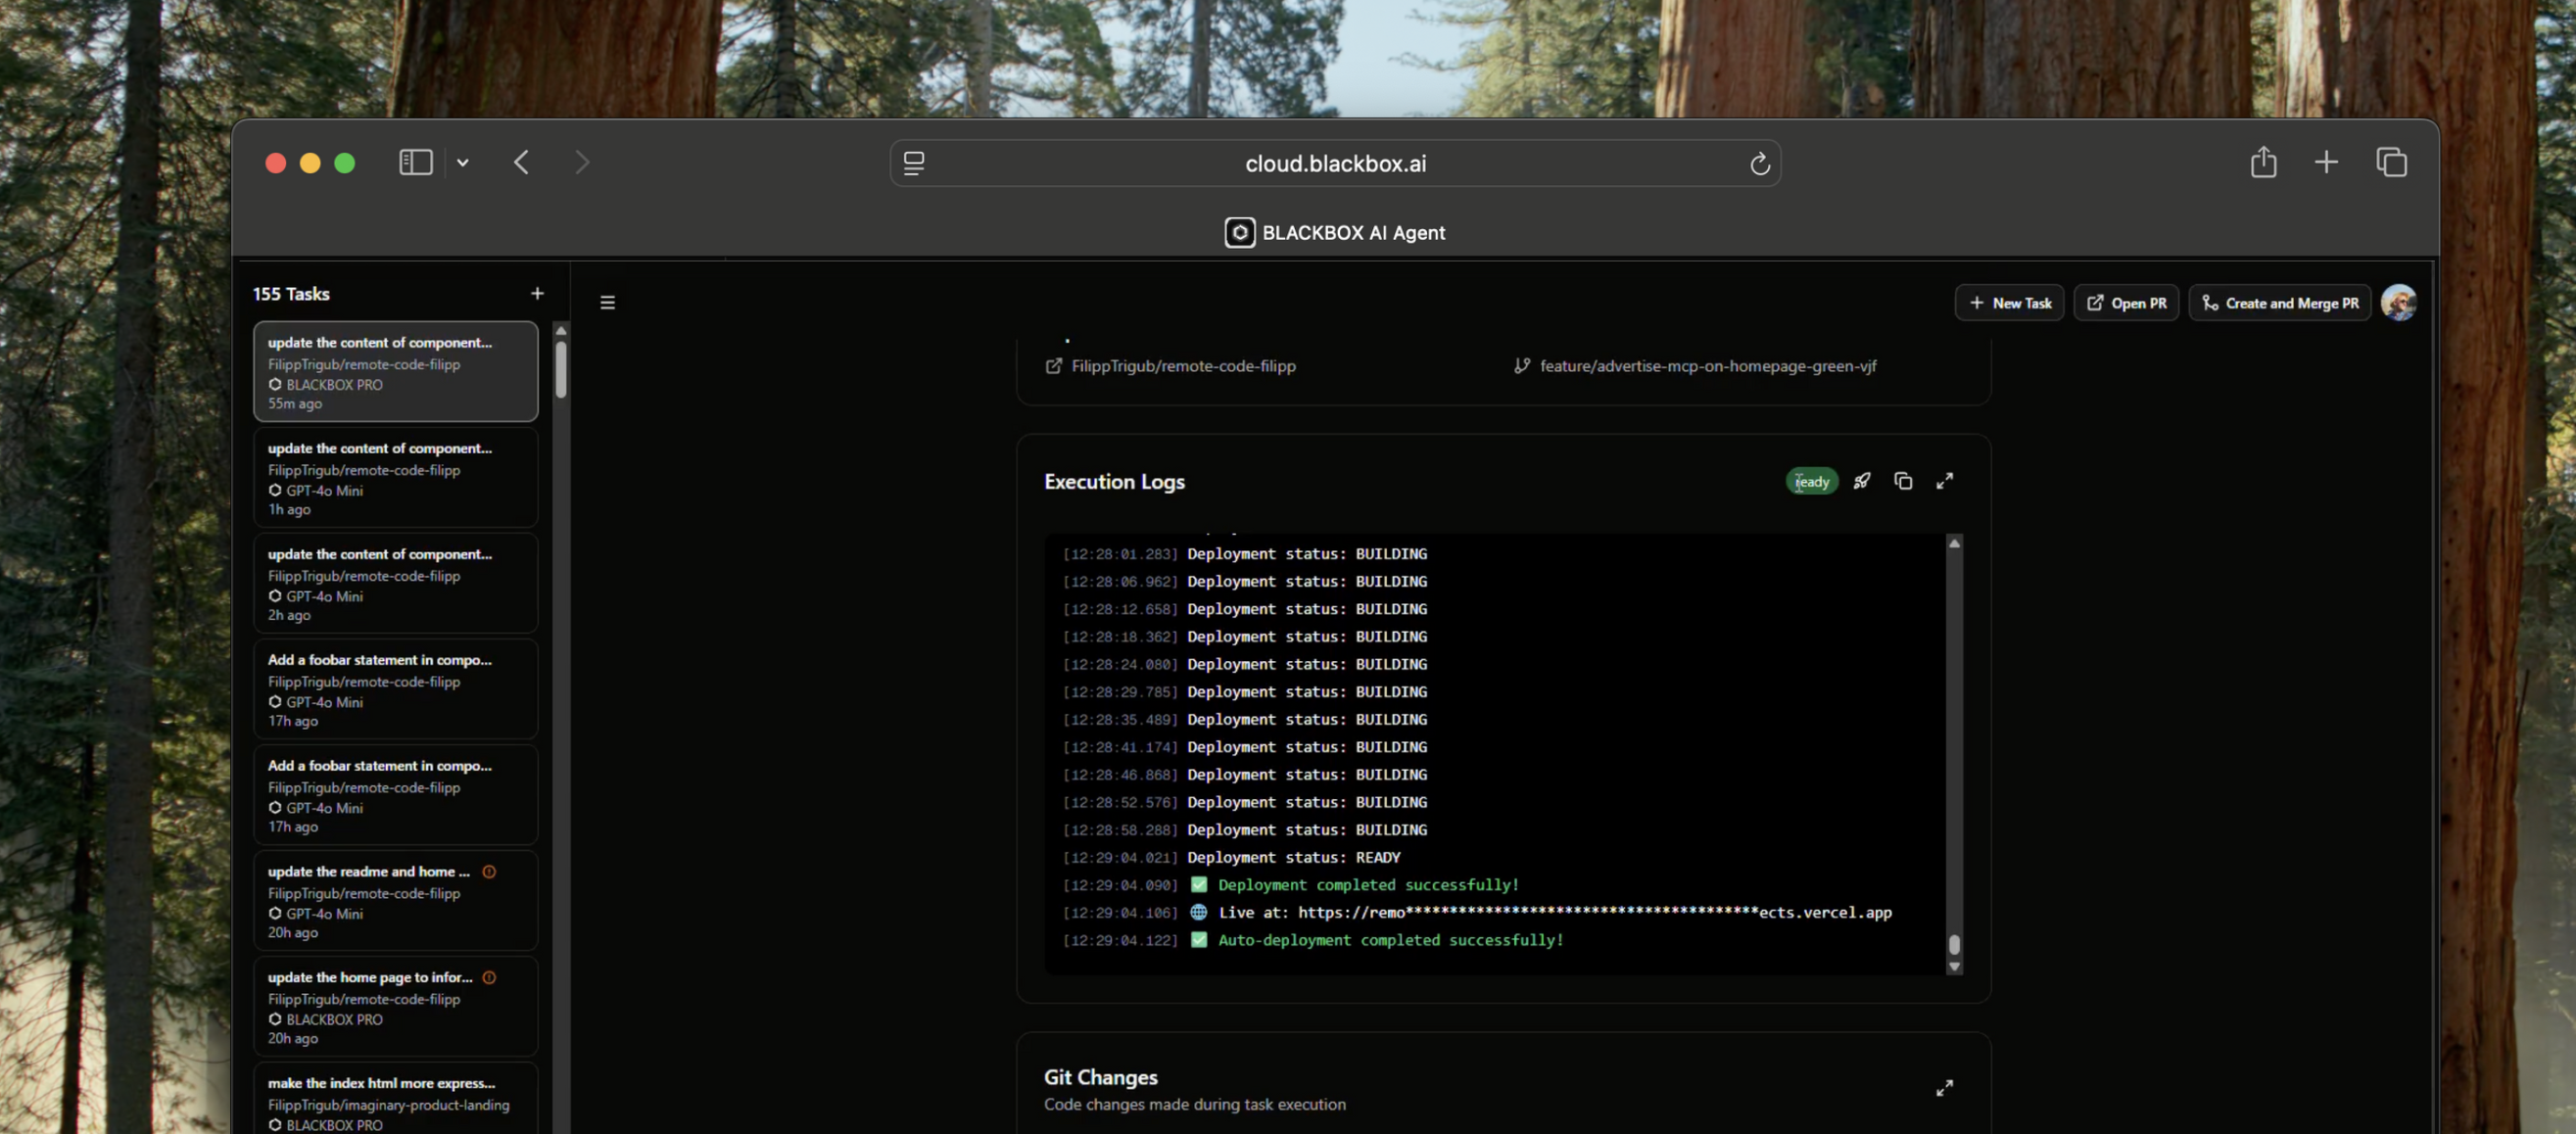The height and width of the screenshot is (1134, 2576).
Task: Collapse the 155 Tasks list with hamburger button
Action: [x=607, y=302]
